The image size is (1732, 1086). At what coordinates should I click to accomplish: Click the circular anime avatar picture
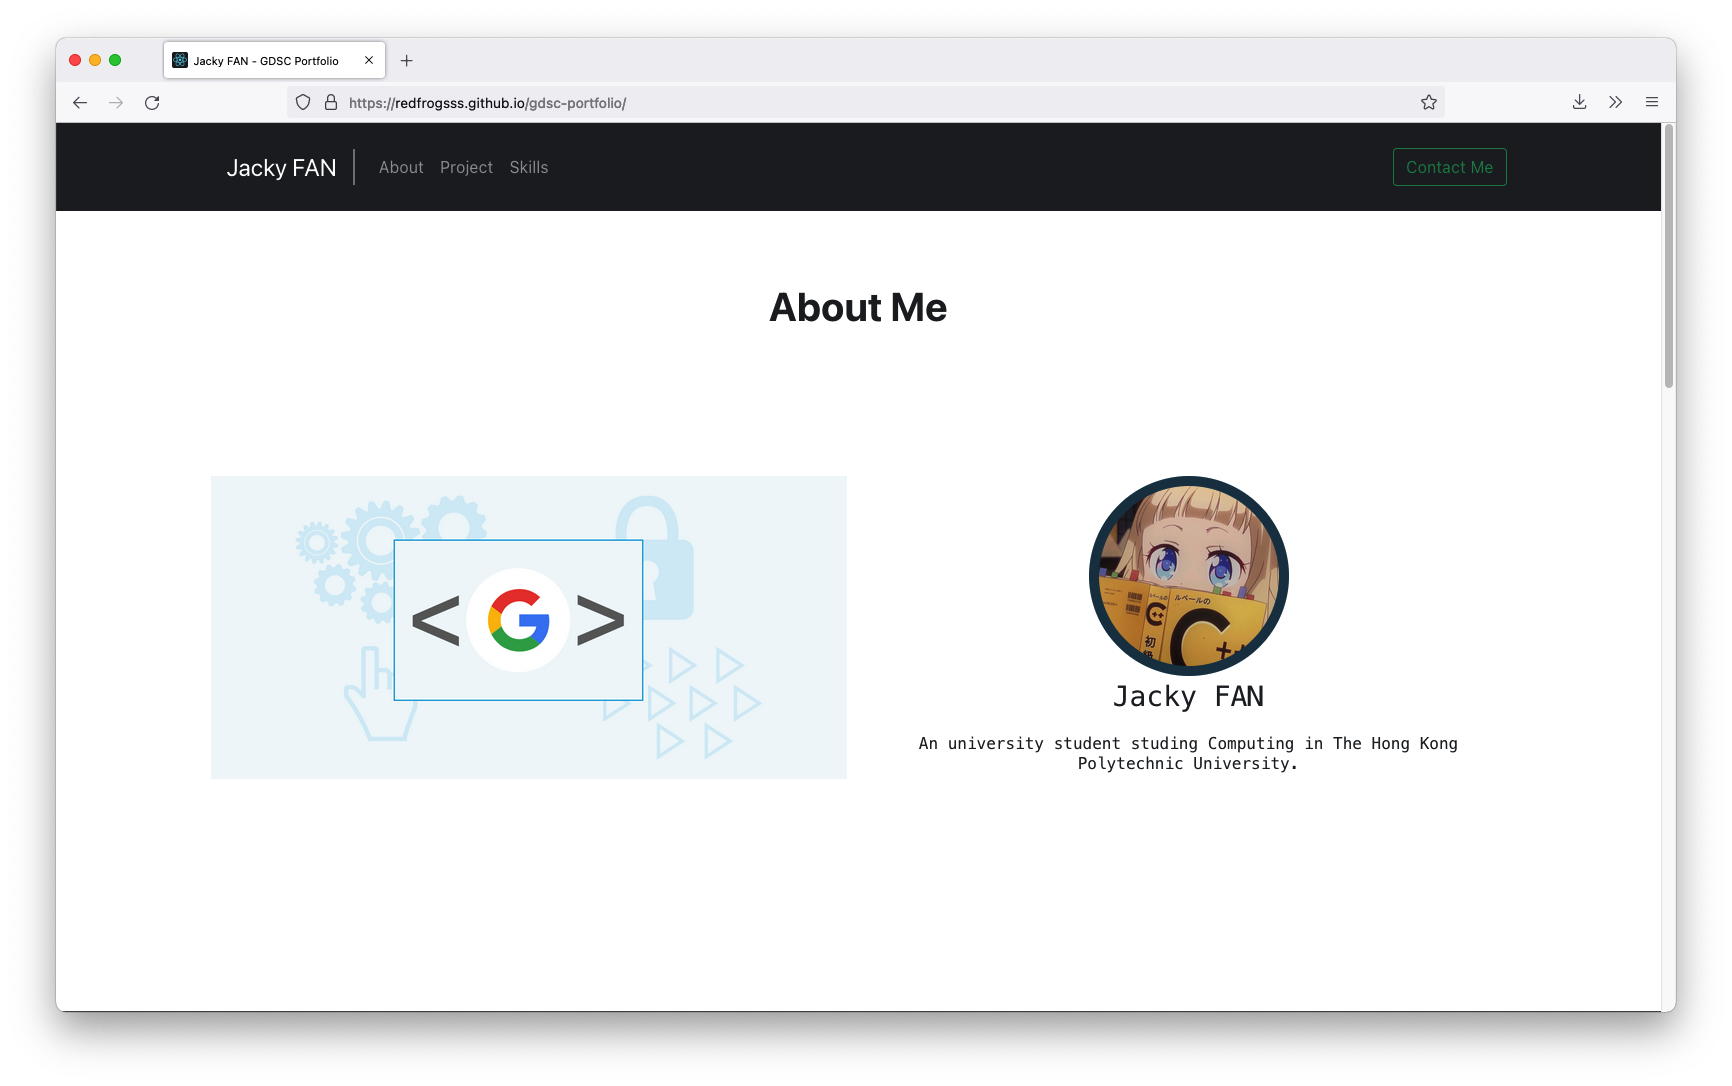pyautogui.click(x=1188, y=575)
